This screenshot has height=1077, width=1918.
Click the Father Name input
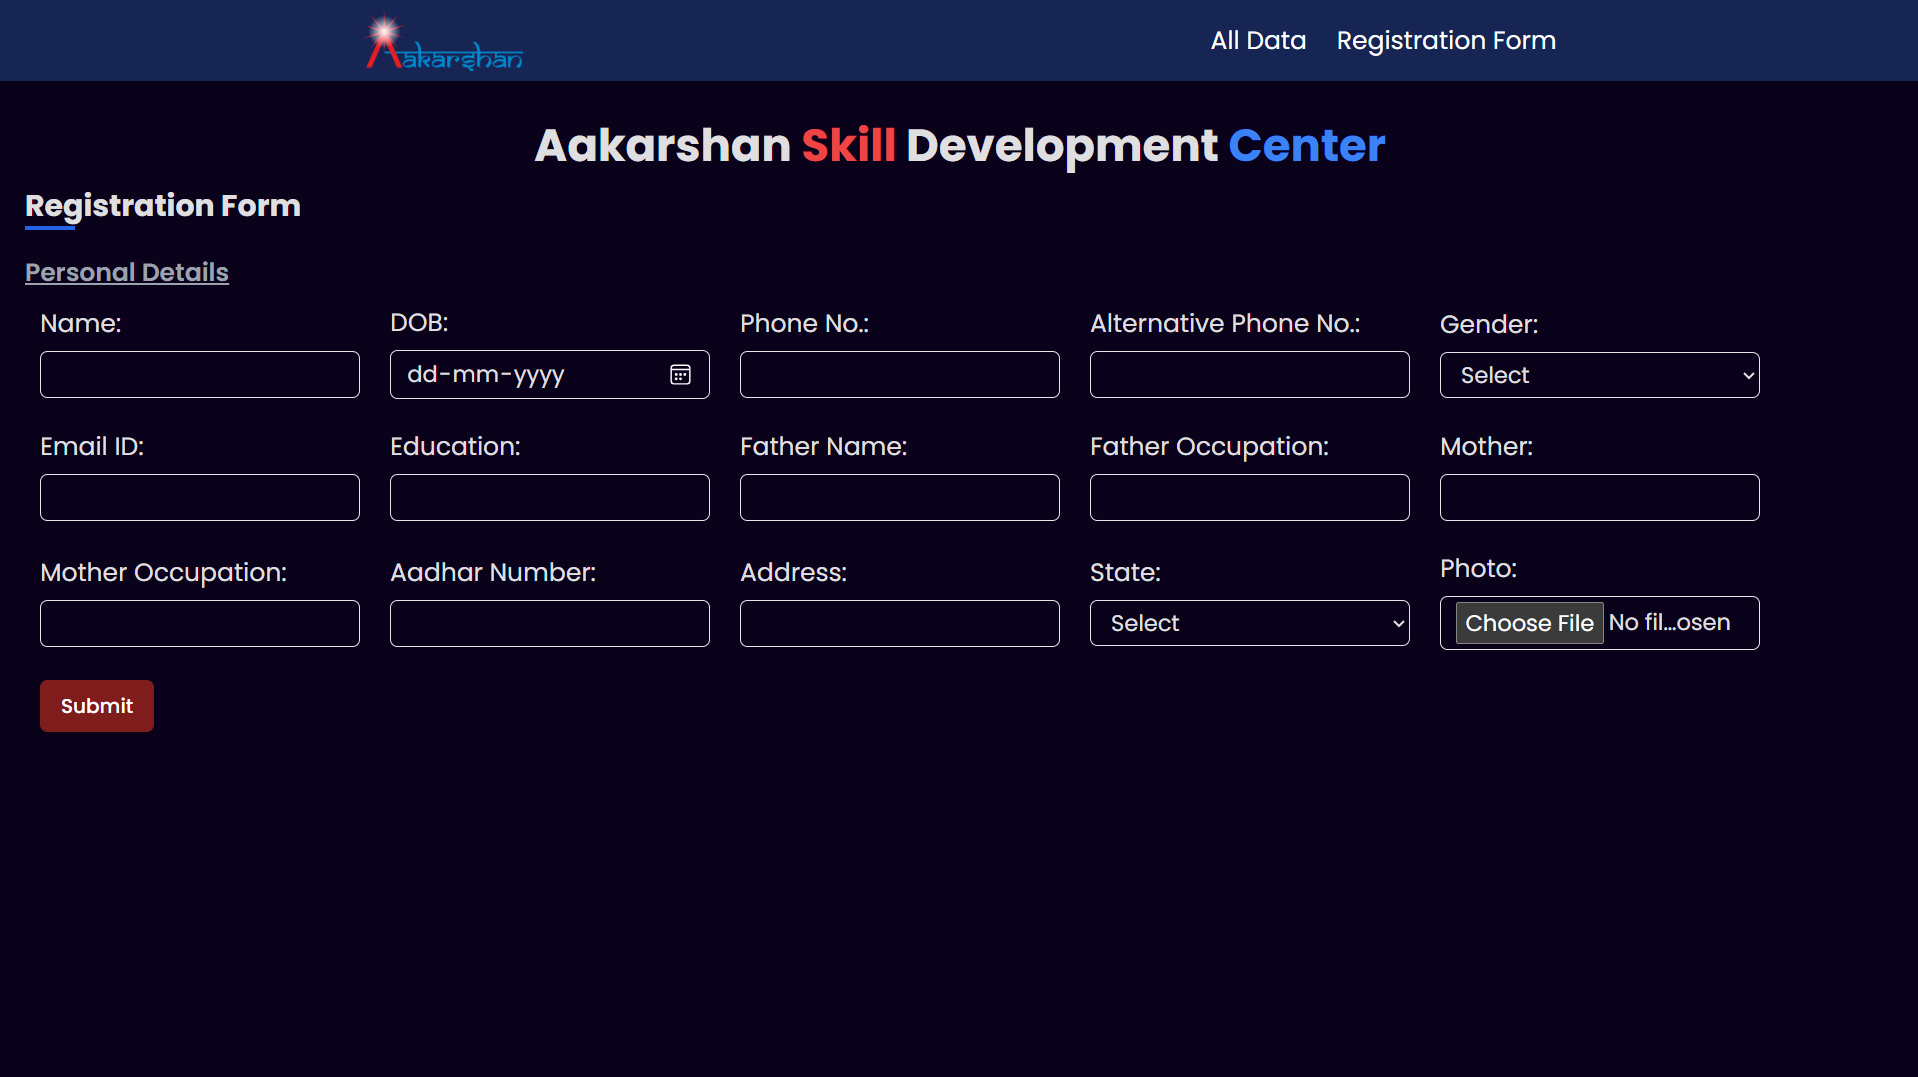pyautogui.click(x=899, y=498)
